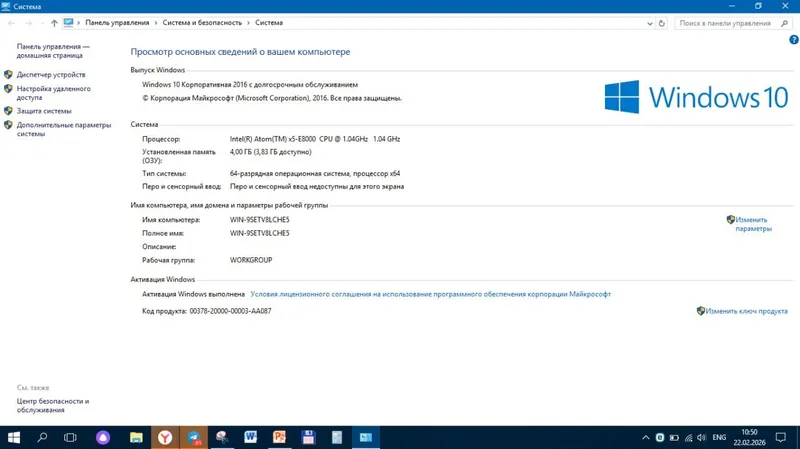Screen dimensions: 800x449
Task: Open remote access settings link
Action: [x=54, y=93]
